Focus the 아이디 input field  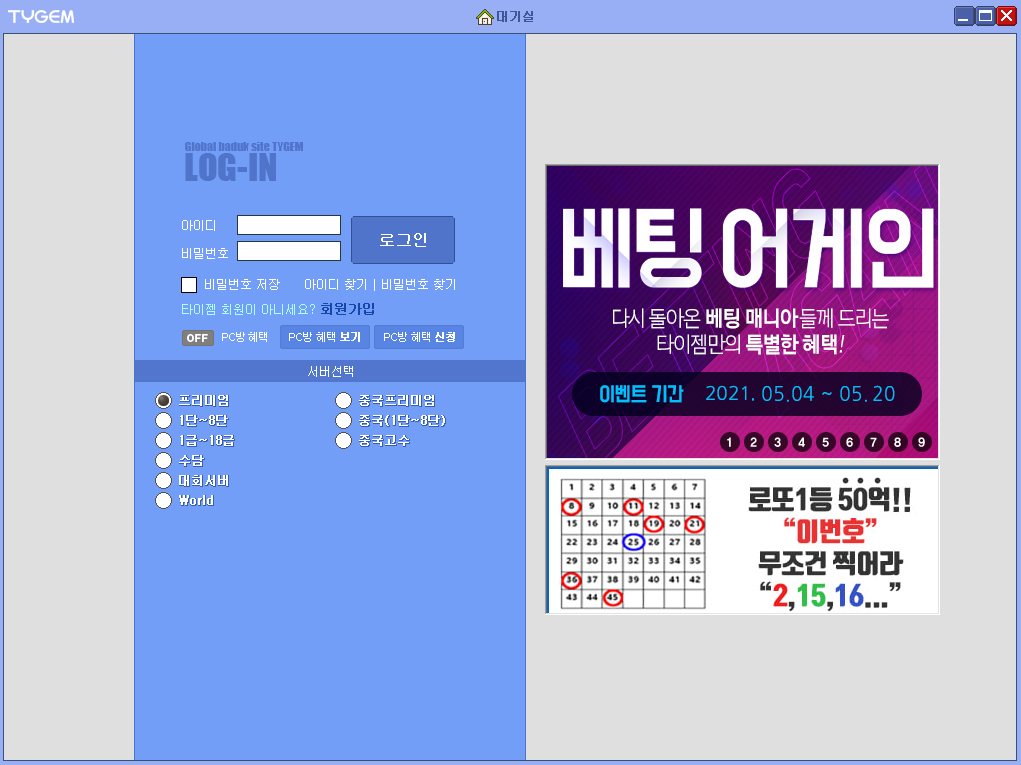coord(289,225)
